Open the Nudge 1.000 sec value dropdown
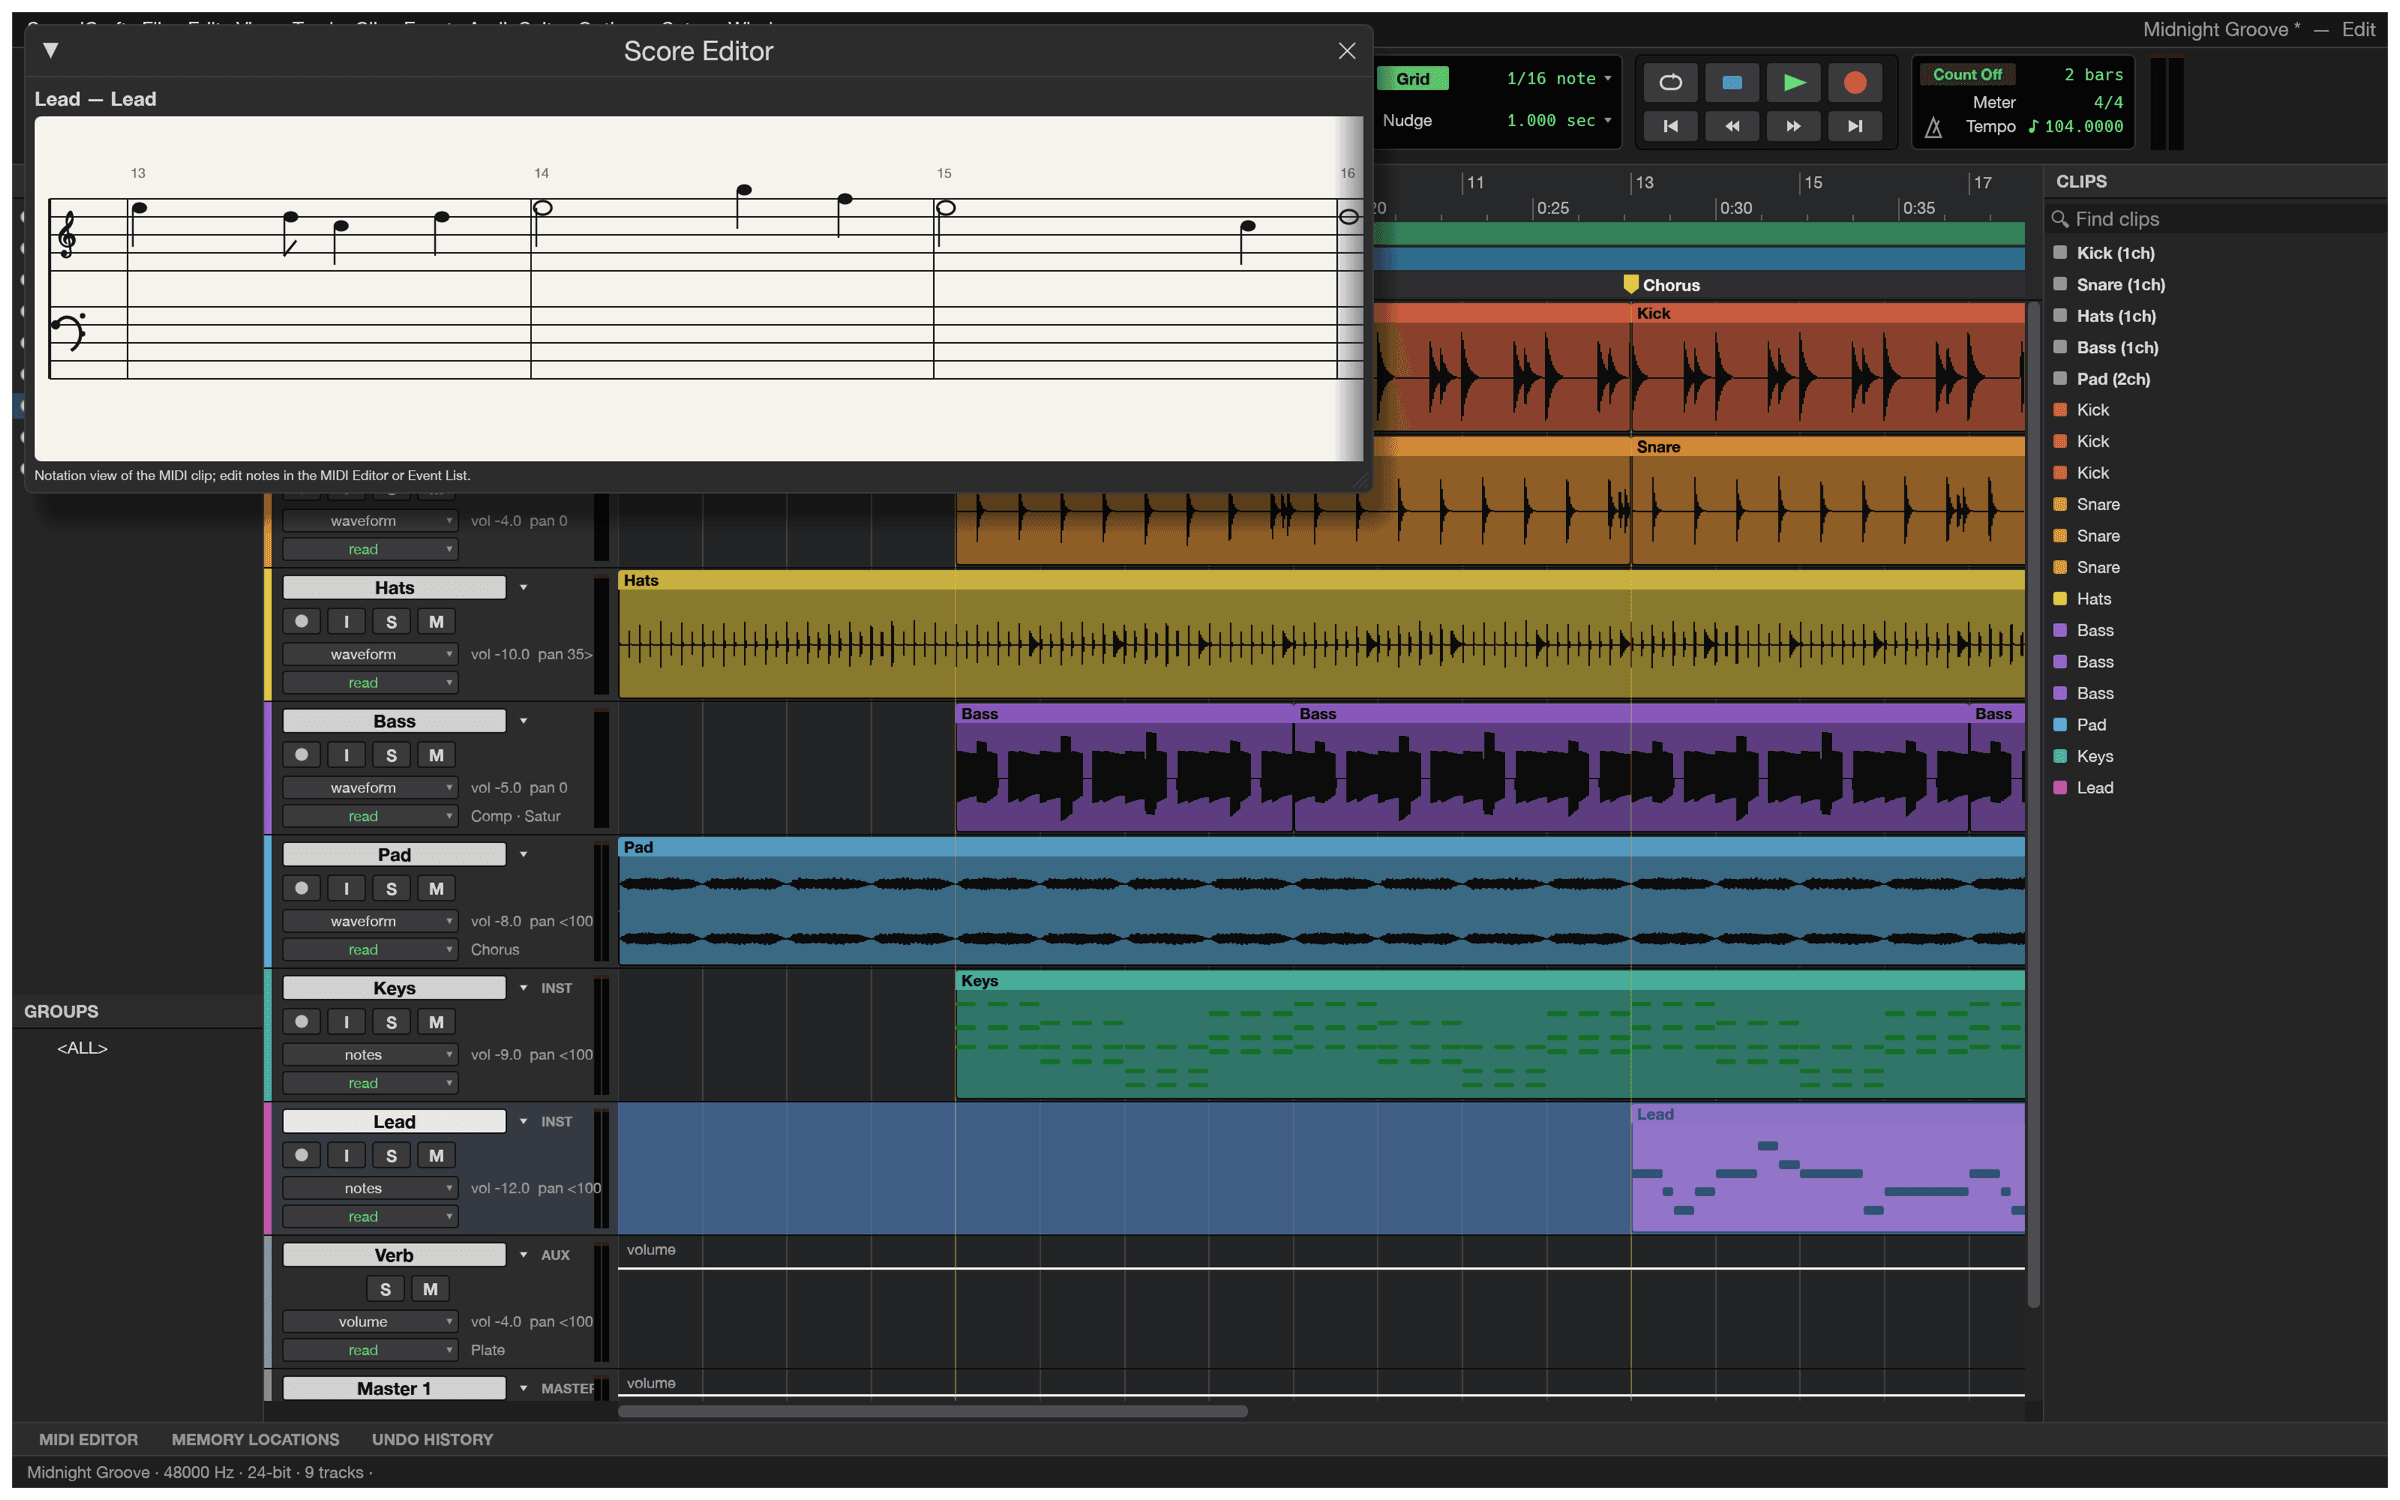 1558,120
